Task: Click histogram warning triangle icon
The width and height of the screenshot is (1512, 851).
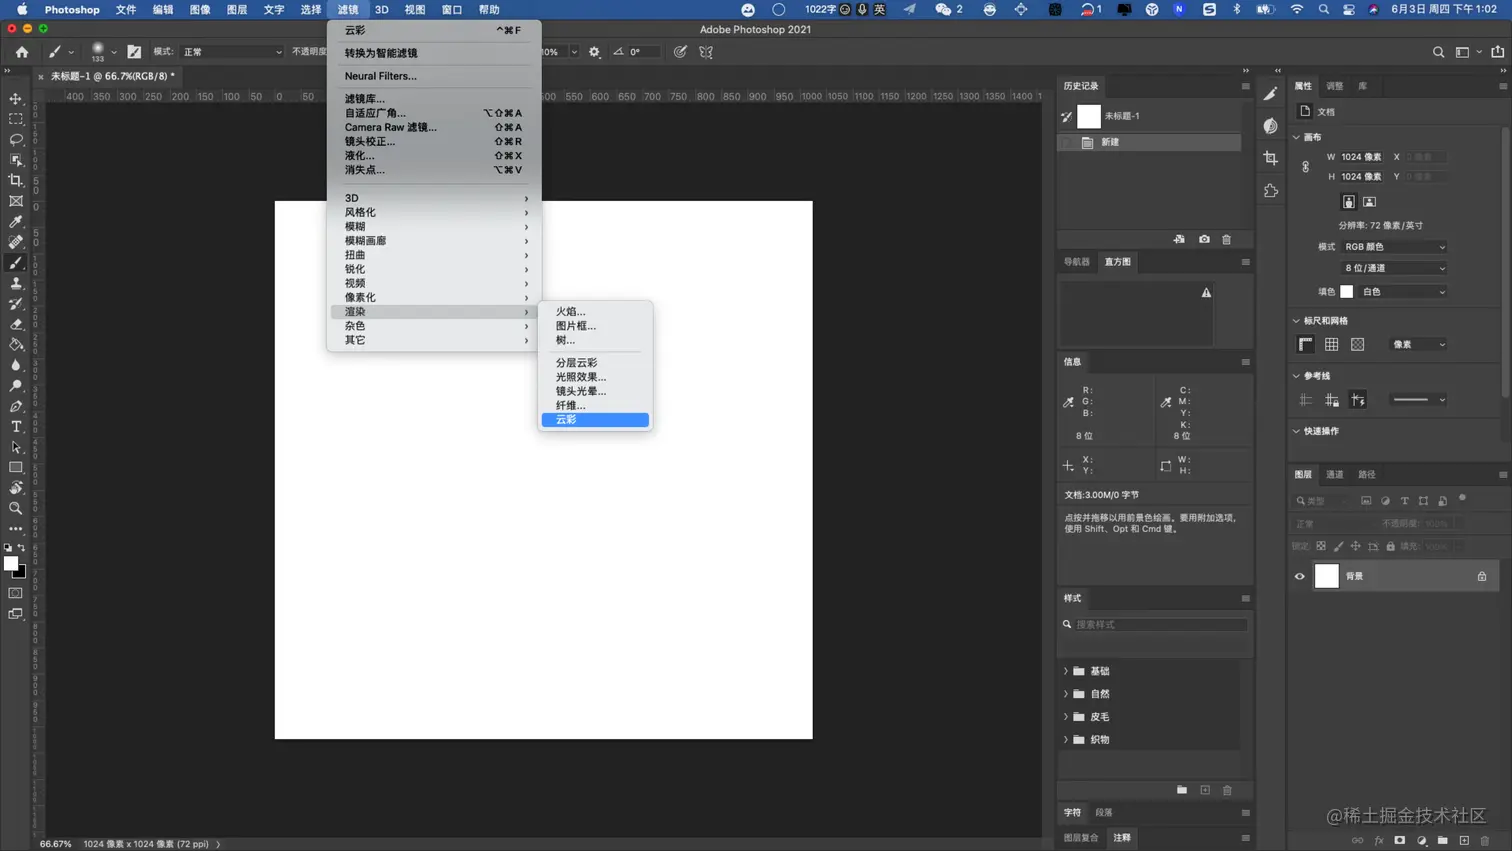Action: click(1206, 293)
